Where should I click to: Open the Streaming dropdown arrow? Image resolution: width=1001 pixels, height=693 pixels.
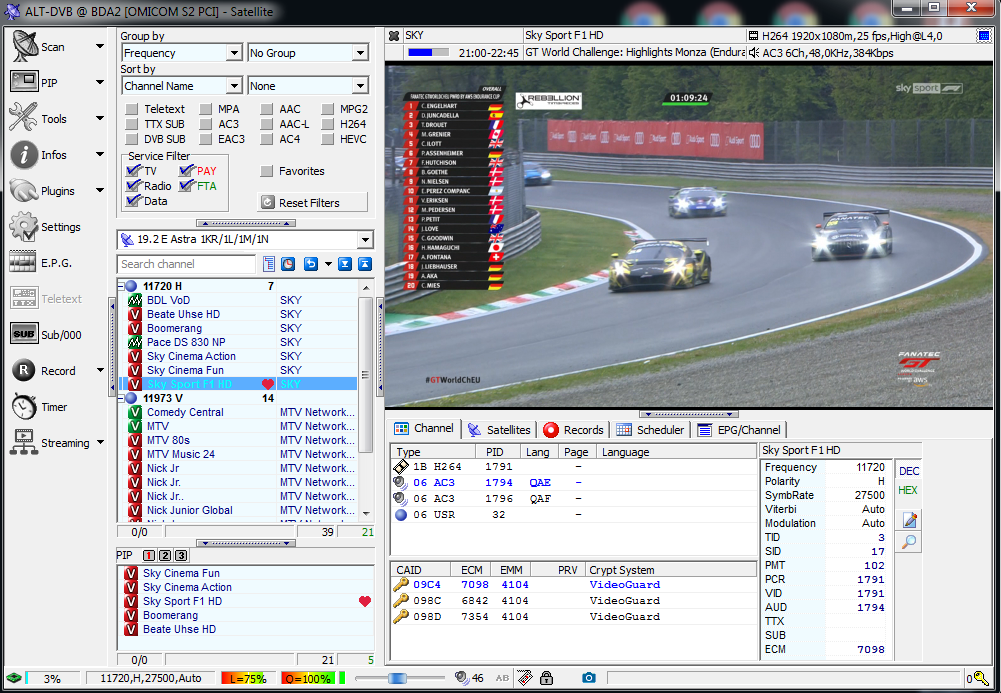click(100, 442)
